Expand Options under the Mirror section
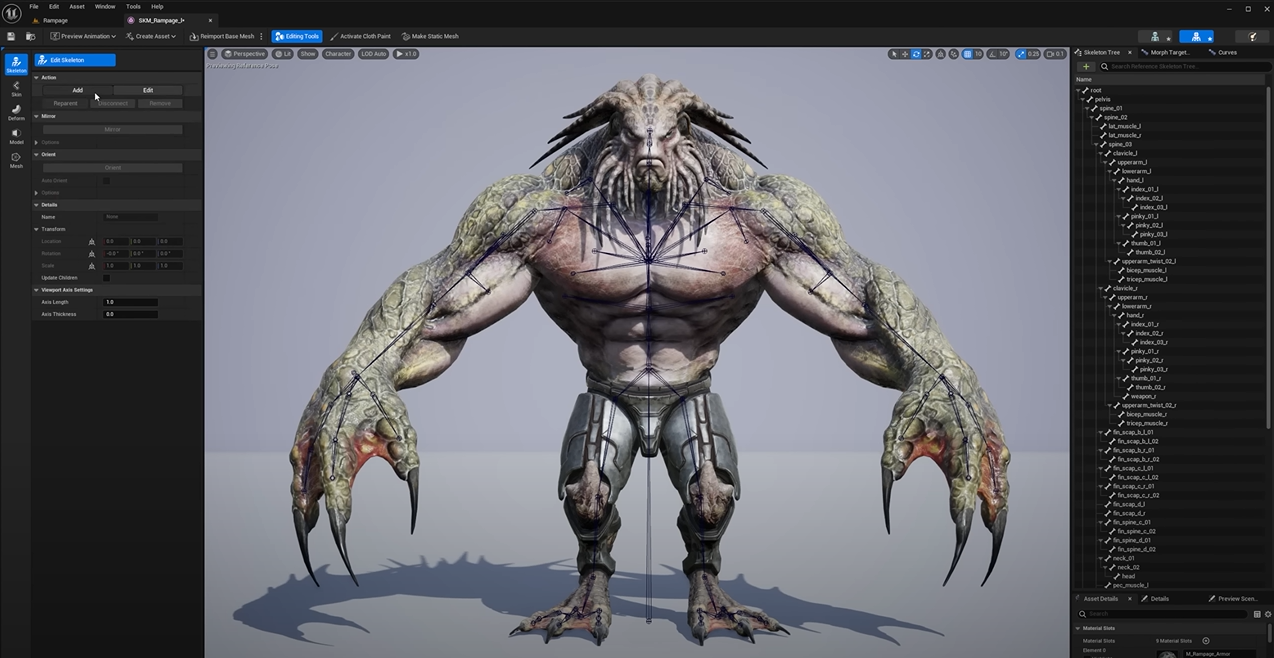The image size is (1274, 658). (37, 142)
